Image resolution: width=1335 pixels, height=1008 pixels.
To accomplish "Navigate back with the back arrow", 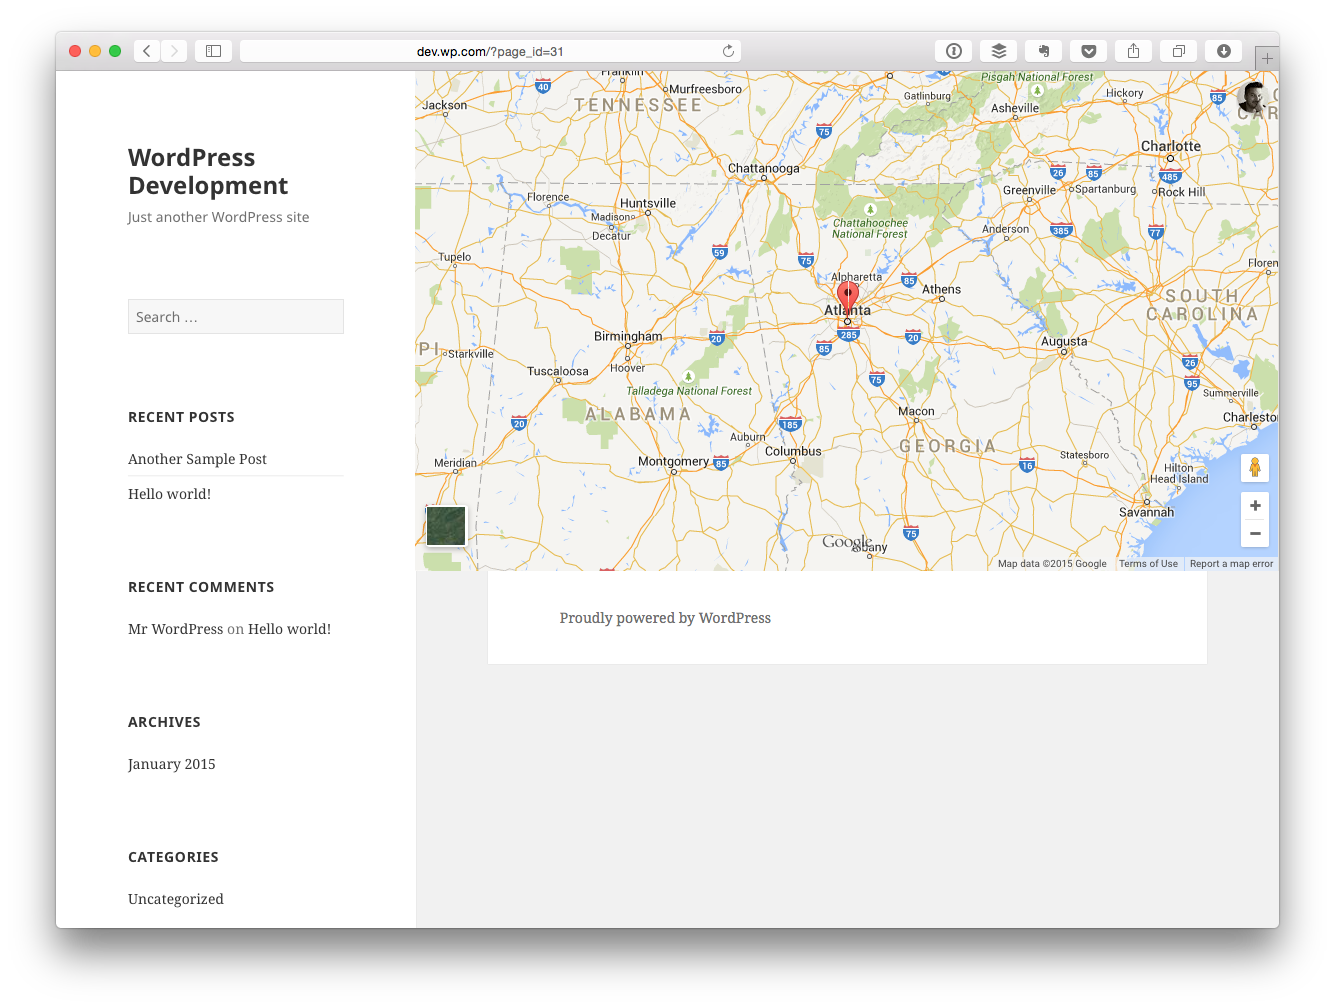I will [x=146, y=50].
